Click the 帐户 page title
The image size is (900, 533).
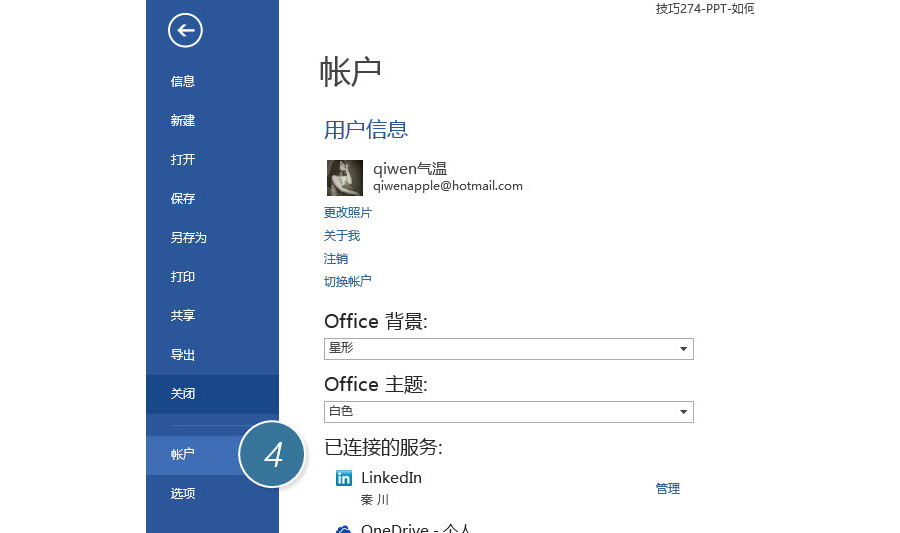click(350, 72)
